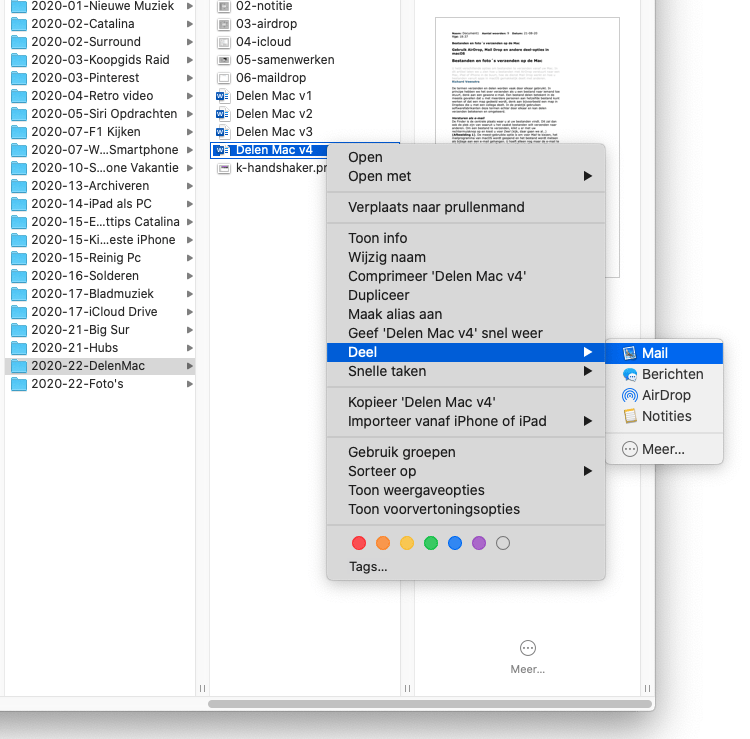750x739 pixels.
Task: Apply the orange tag color
Action: click(383, 543)
